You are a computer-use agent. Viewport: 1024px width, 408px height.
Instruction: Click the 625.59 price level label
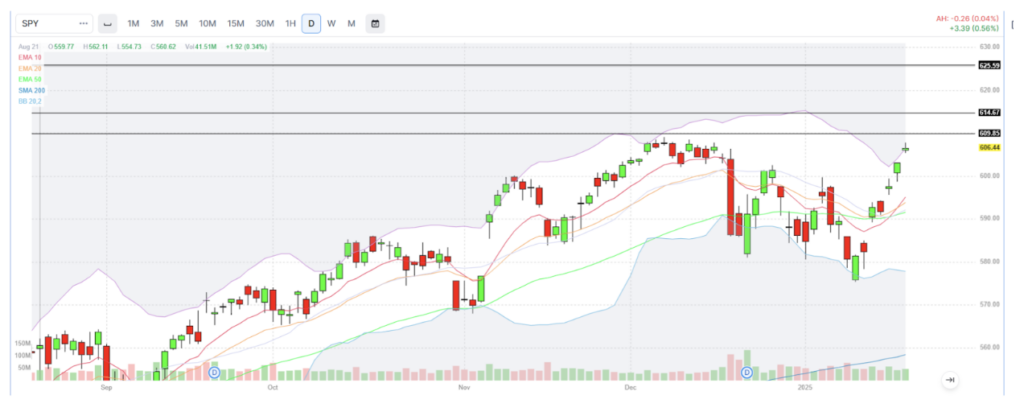[x=989, y=65]
